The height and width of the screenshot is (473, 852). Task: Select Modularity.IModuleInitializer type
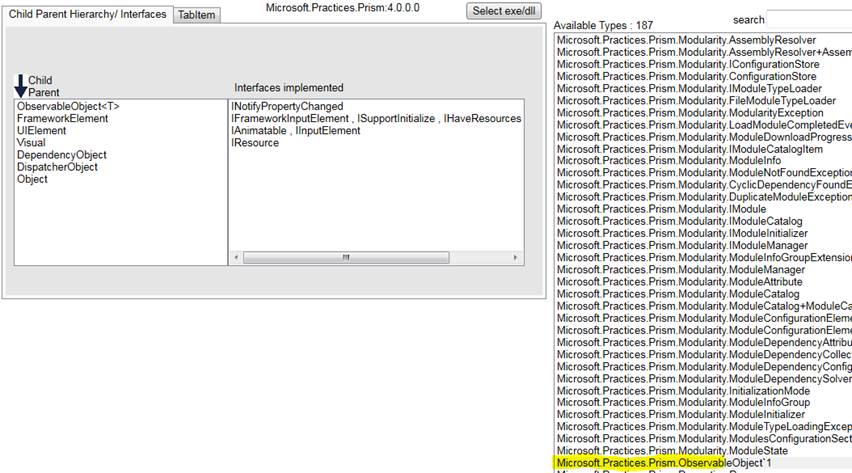tap(682, 233)
